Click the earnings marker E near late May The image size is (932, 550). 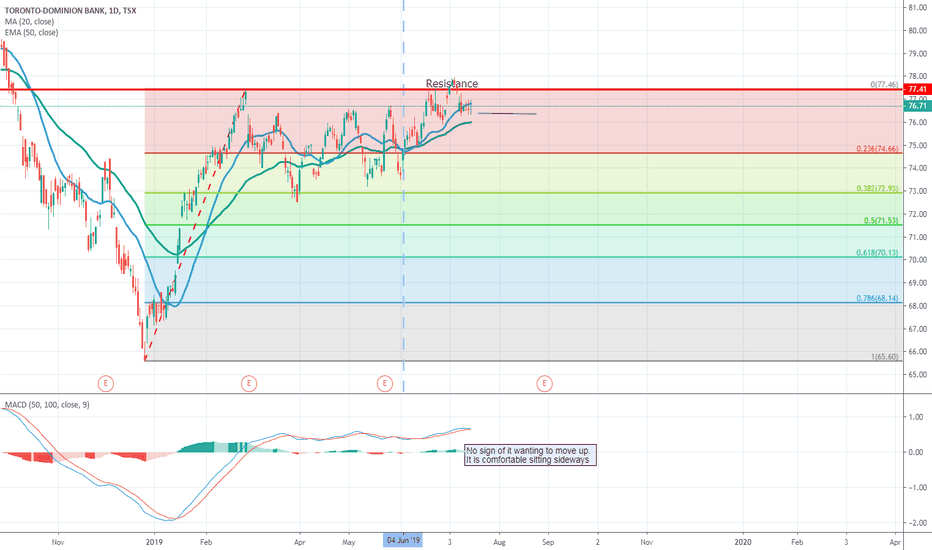tap(385, 384)
